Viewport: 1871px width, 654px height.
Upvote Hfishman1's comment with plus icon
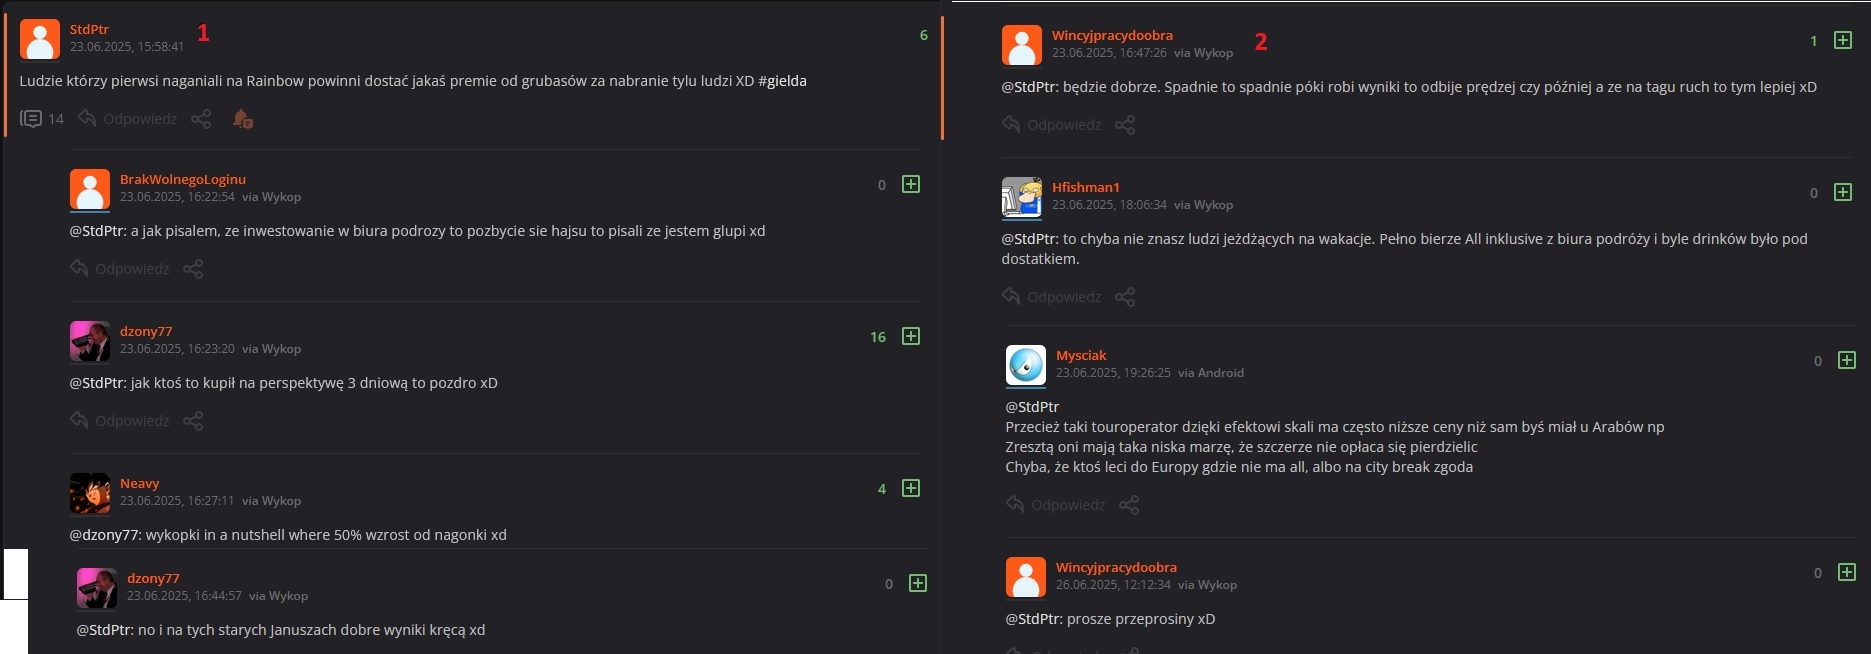(x=1843, y=192)
